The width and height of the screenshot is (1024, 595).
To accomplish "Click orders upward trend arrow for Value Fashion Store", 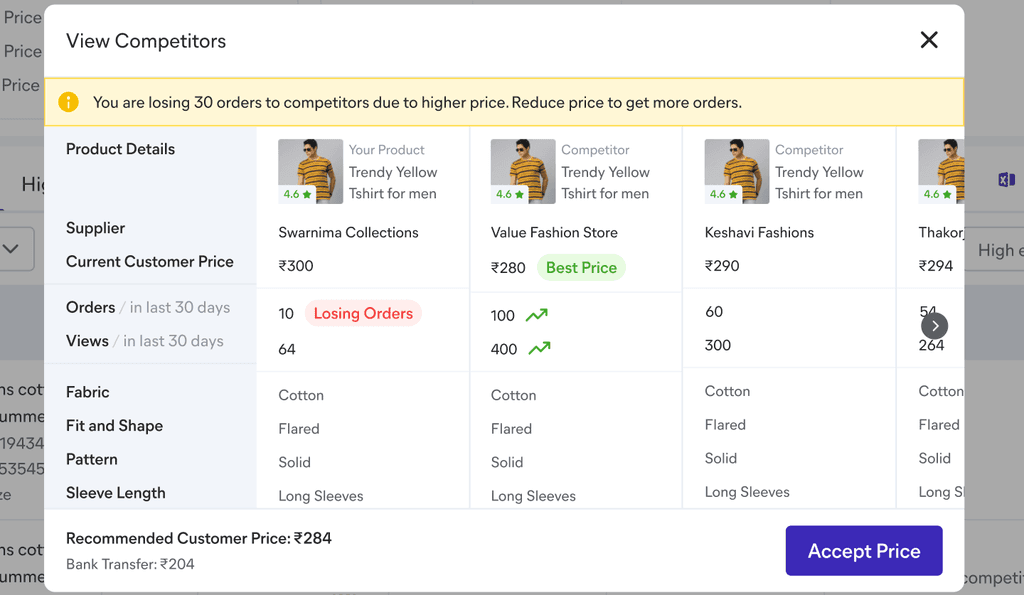I will pyautogui.click(x=537, y=315).
